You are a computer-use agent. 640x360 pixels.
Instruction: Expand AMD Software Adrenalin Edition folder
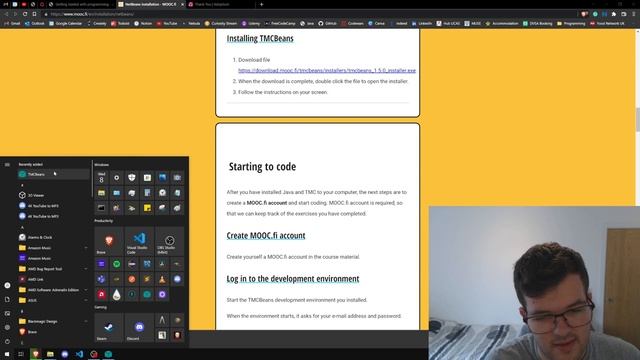tap(53, 290)
